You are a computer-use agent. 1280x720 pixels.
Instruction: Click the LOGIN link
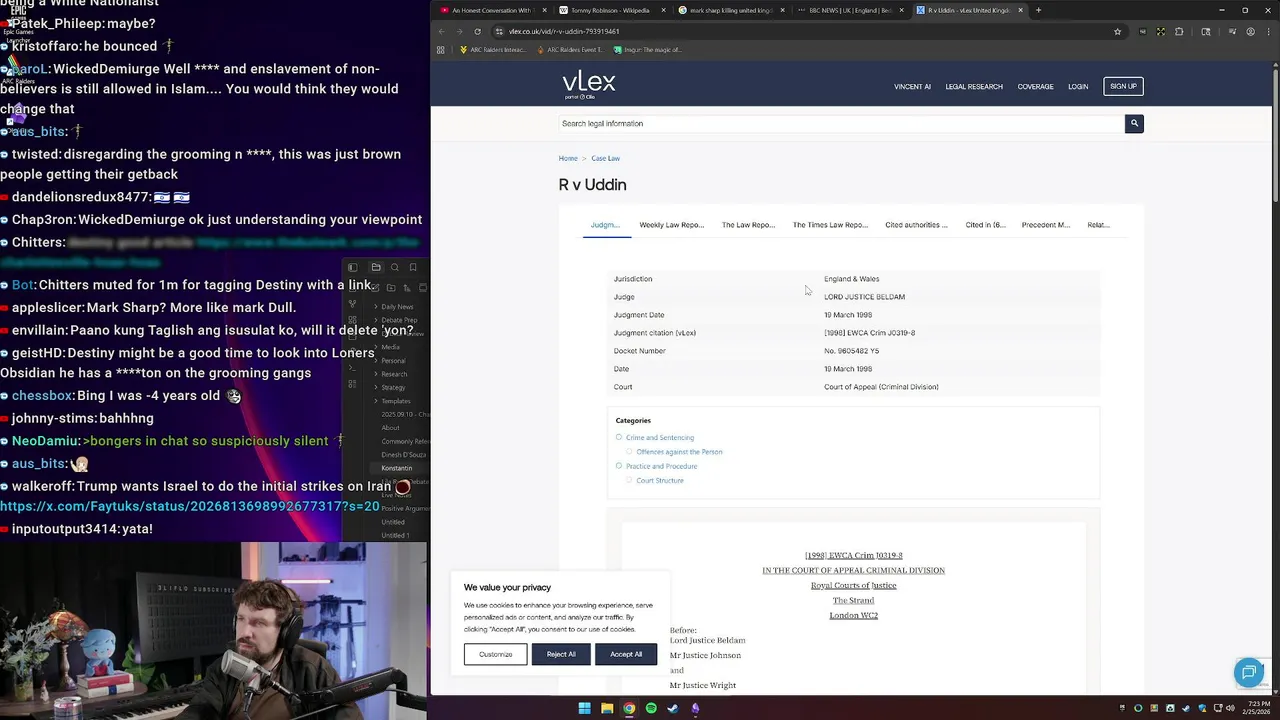tap(1078, 87)
